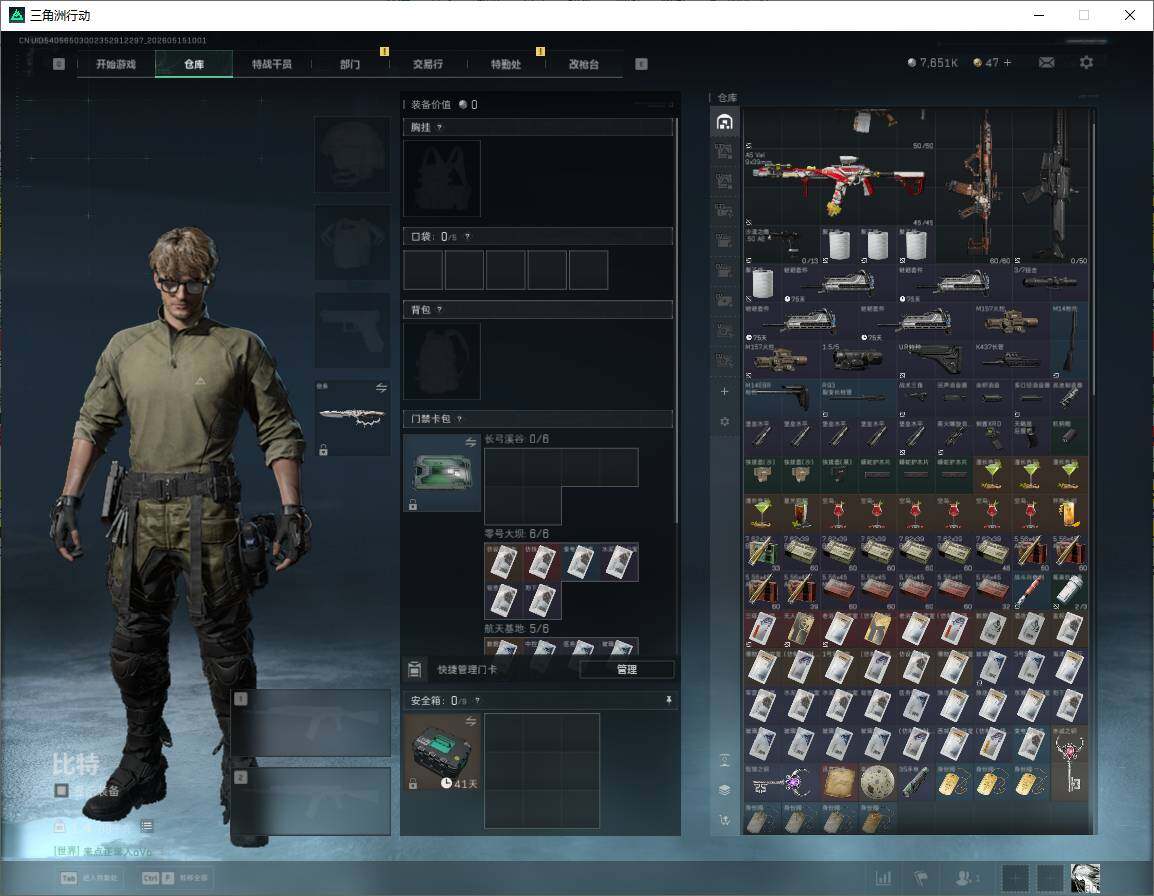This screenshot has height=896, width=1154.
Task: Open the list icon near chat
Action: (146, 826)
